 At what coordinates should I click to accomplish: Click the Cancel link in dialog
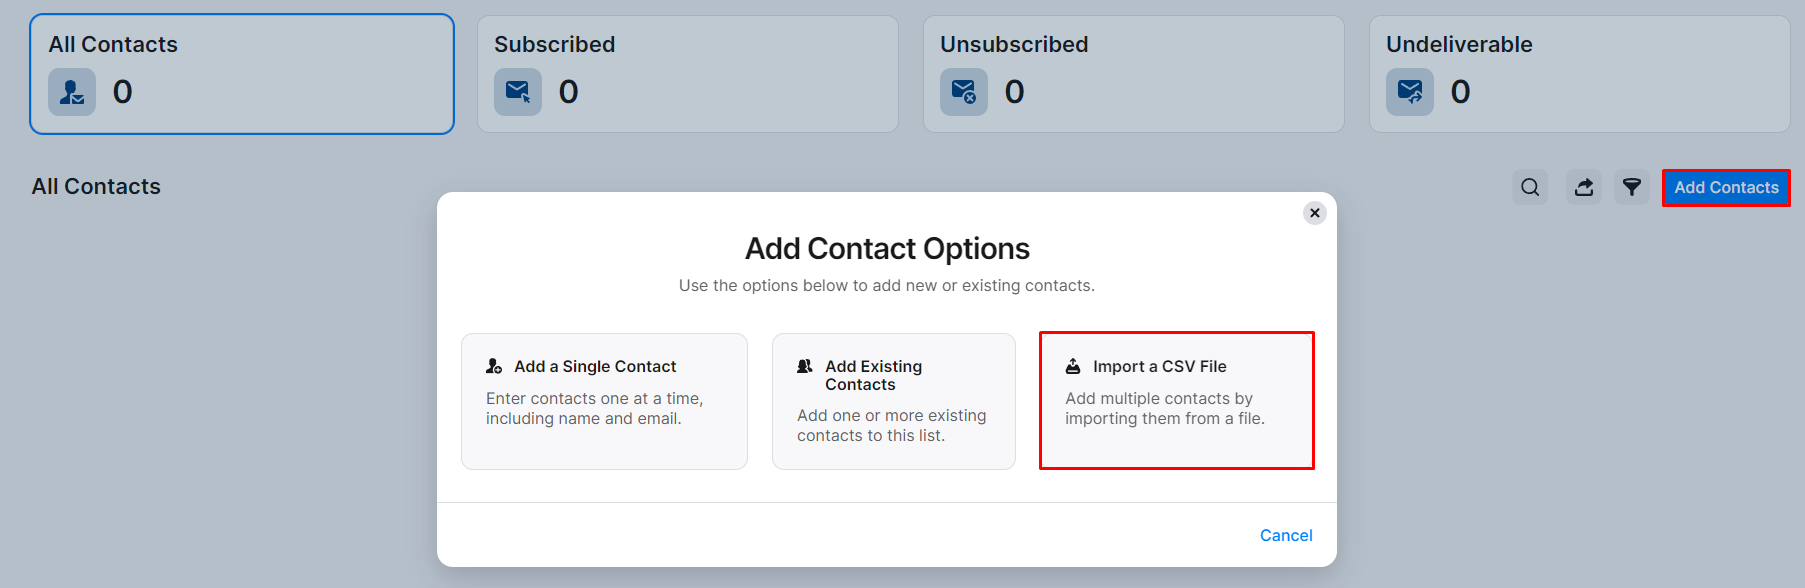[1286, 535]
